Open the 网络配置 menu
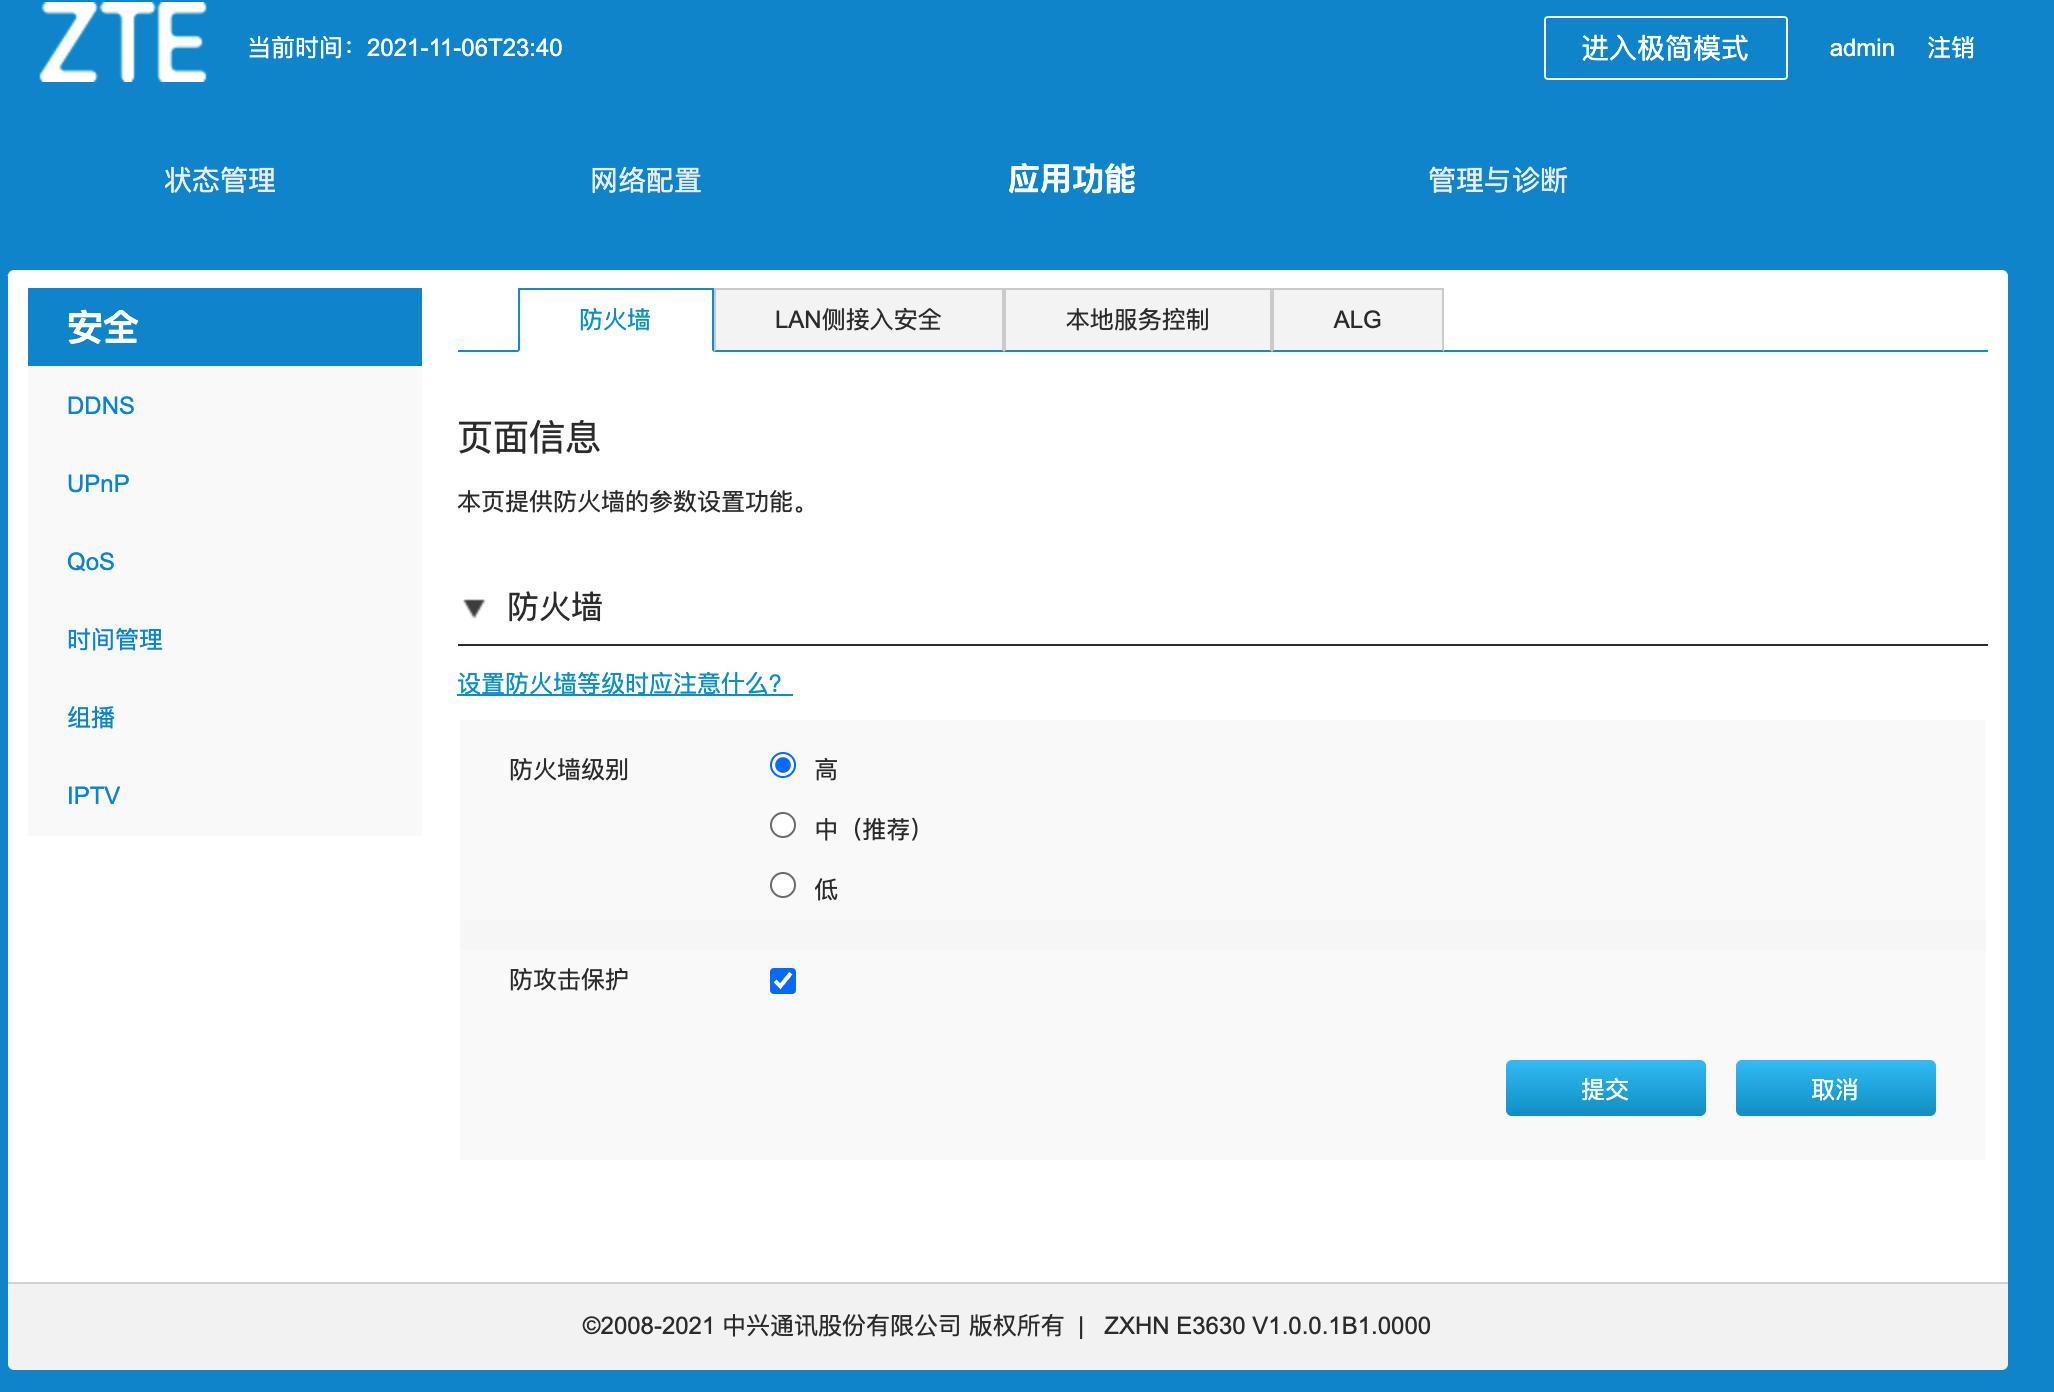The height and width of the screenshot is (1392, 2054). (x=646, y=181)
